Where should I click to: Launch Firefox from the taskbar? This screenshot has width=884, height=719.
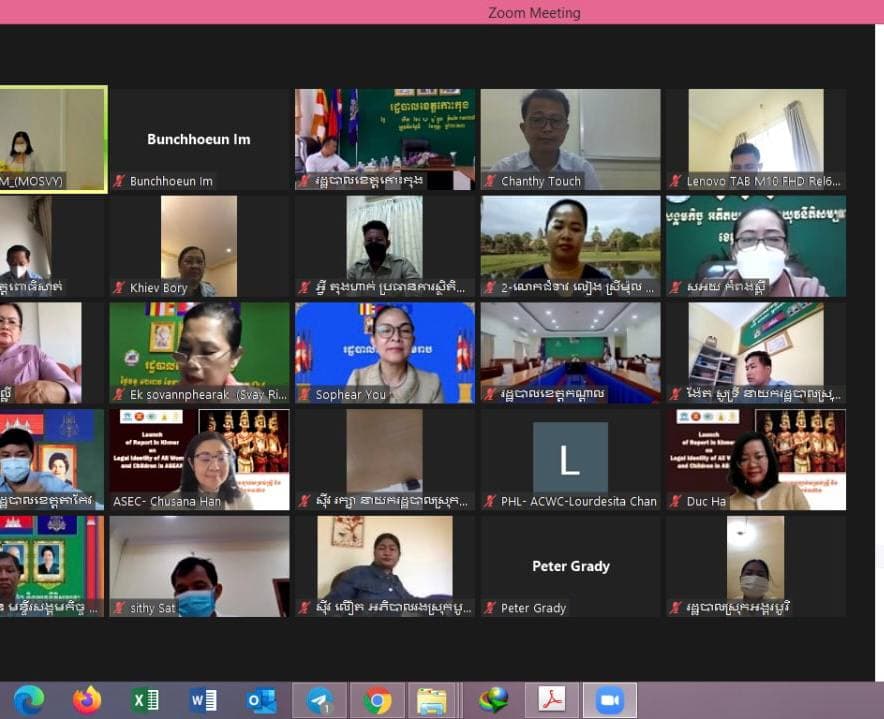[87, 701]
